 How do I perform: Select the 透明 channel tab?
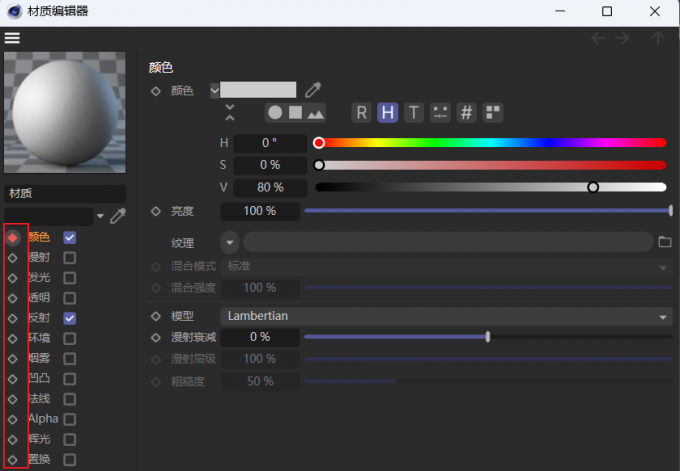point(39,298)
